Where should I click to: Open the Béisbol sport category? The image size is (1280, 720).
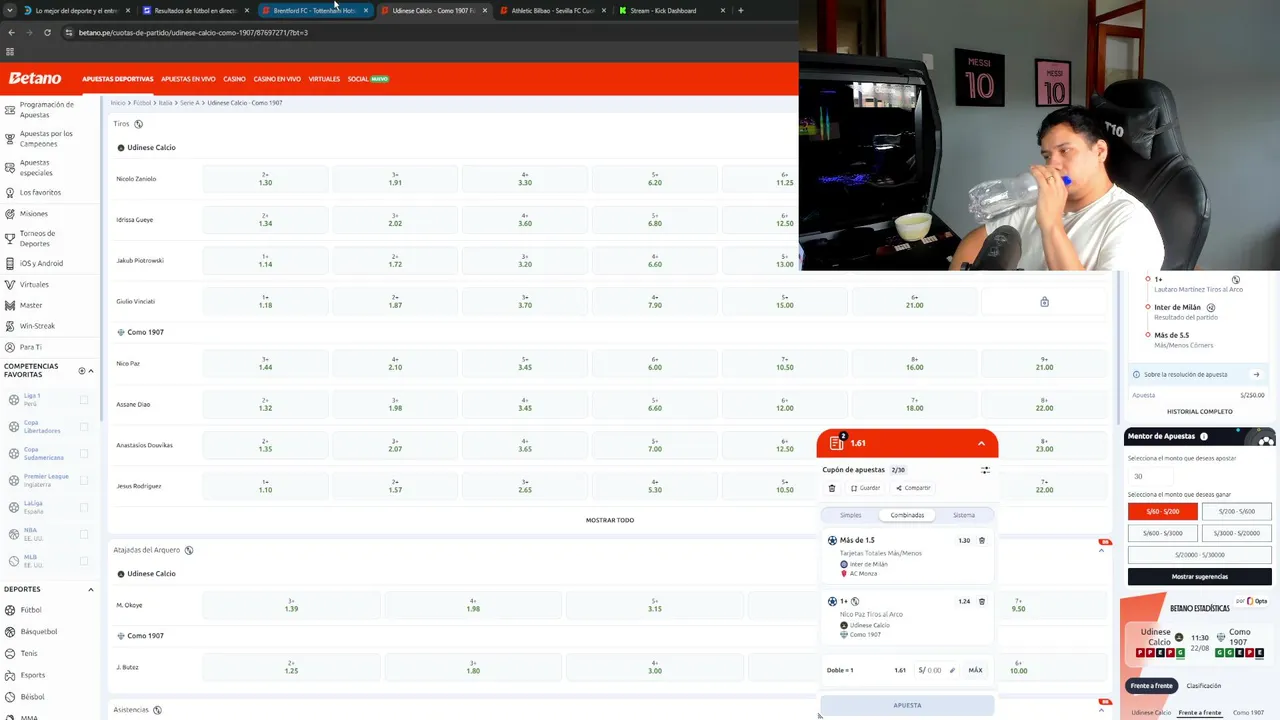(x=32, y=697)
